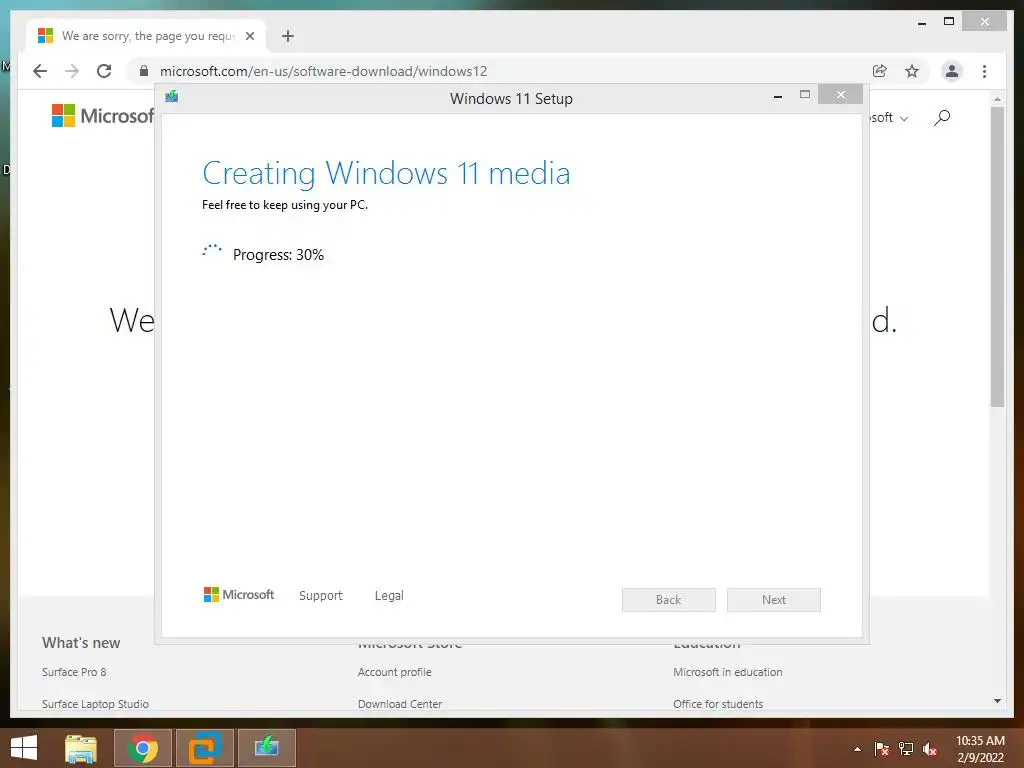The image size is (1024, 768).
Task: Click scrollbar down arrow in browser
Action: point(997,701)
